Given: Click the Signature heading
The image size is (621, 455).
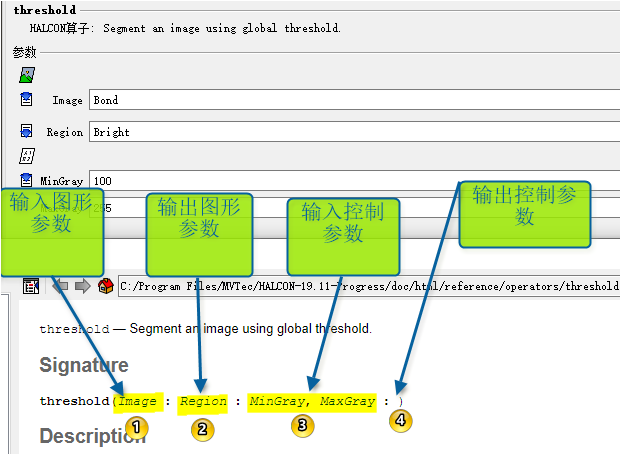Looking at the screenshot, I should (84, 365).
